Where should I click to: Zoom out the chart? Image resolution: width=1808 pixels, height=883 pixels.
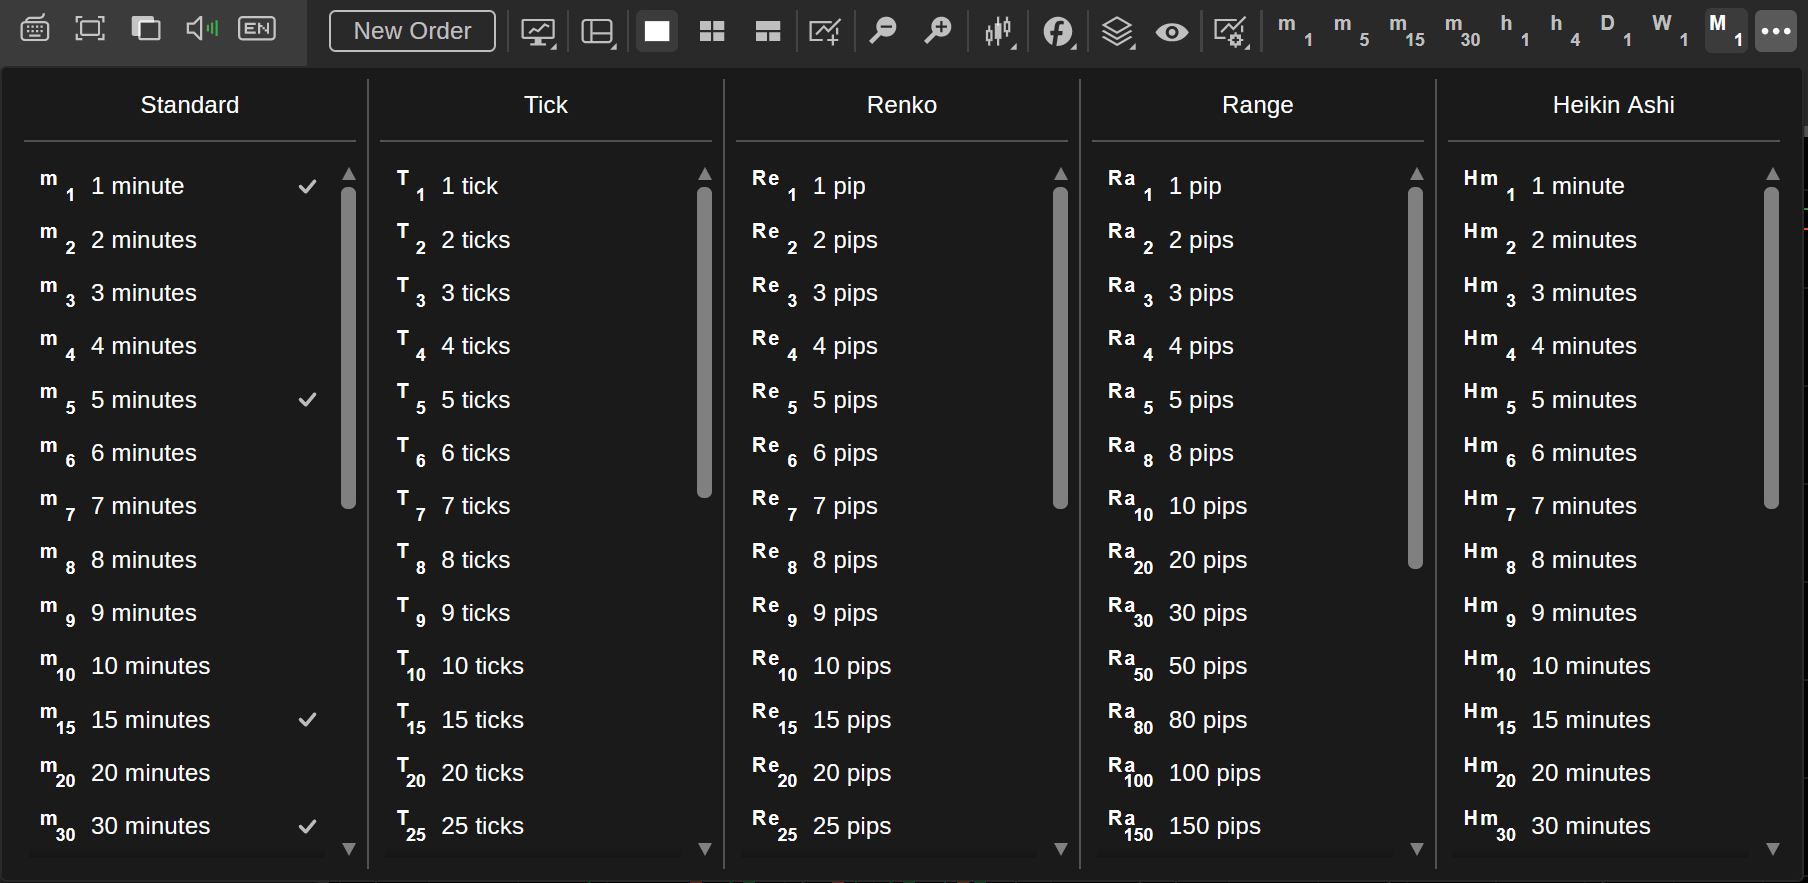883,31
